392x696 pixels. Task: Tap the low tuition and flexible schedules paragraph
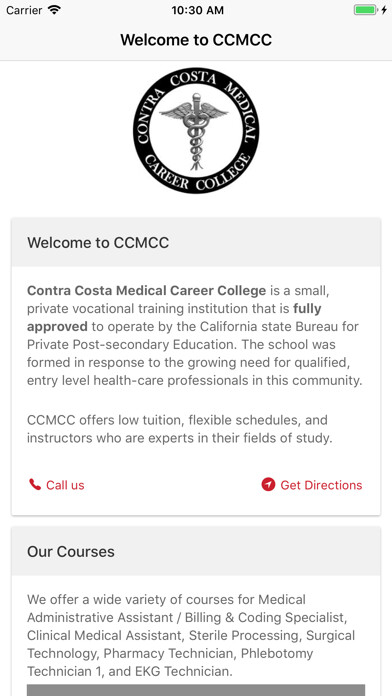tap(180, 429)
